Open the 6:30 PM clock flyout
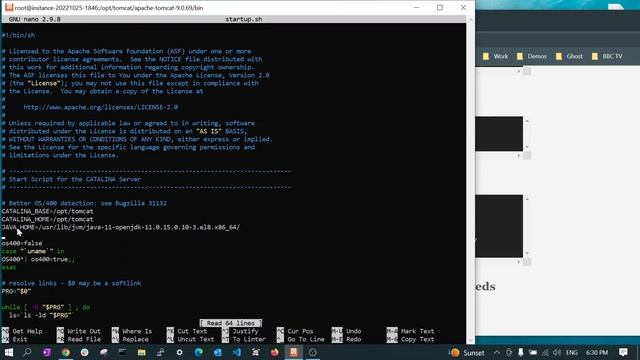 pos(597,353)
